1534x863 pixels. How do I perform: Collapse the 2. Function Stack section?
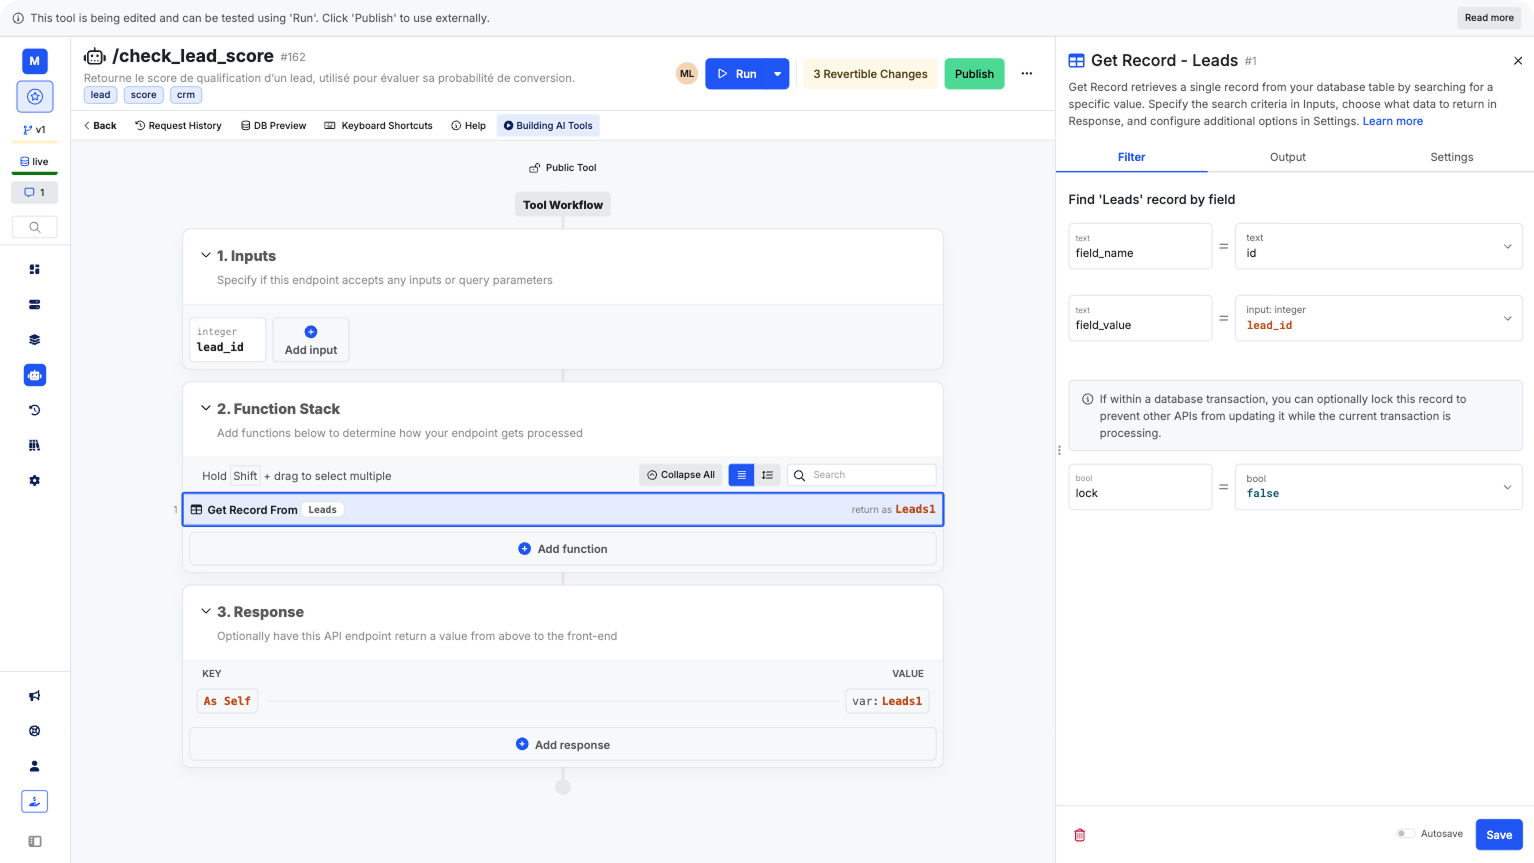(x=206, y=409)
